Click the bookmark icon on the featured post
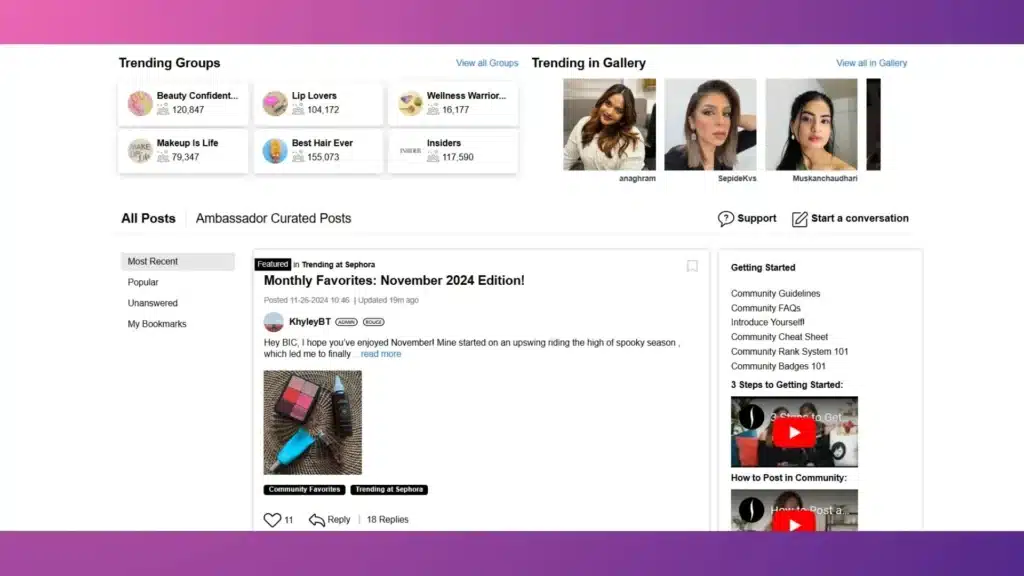Viewport: 1024px width, 576px height. (692, 265)
